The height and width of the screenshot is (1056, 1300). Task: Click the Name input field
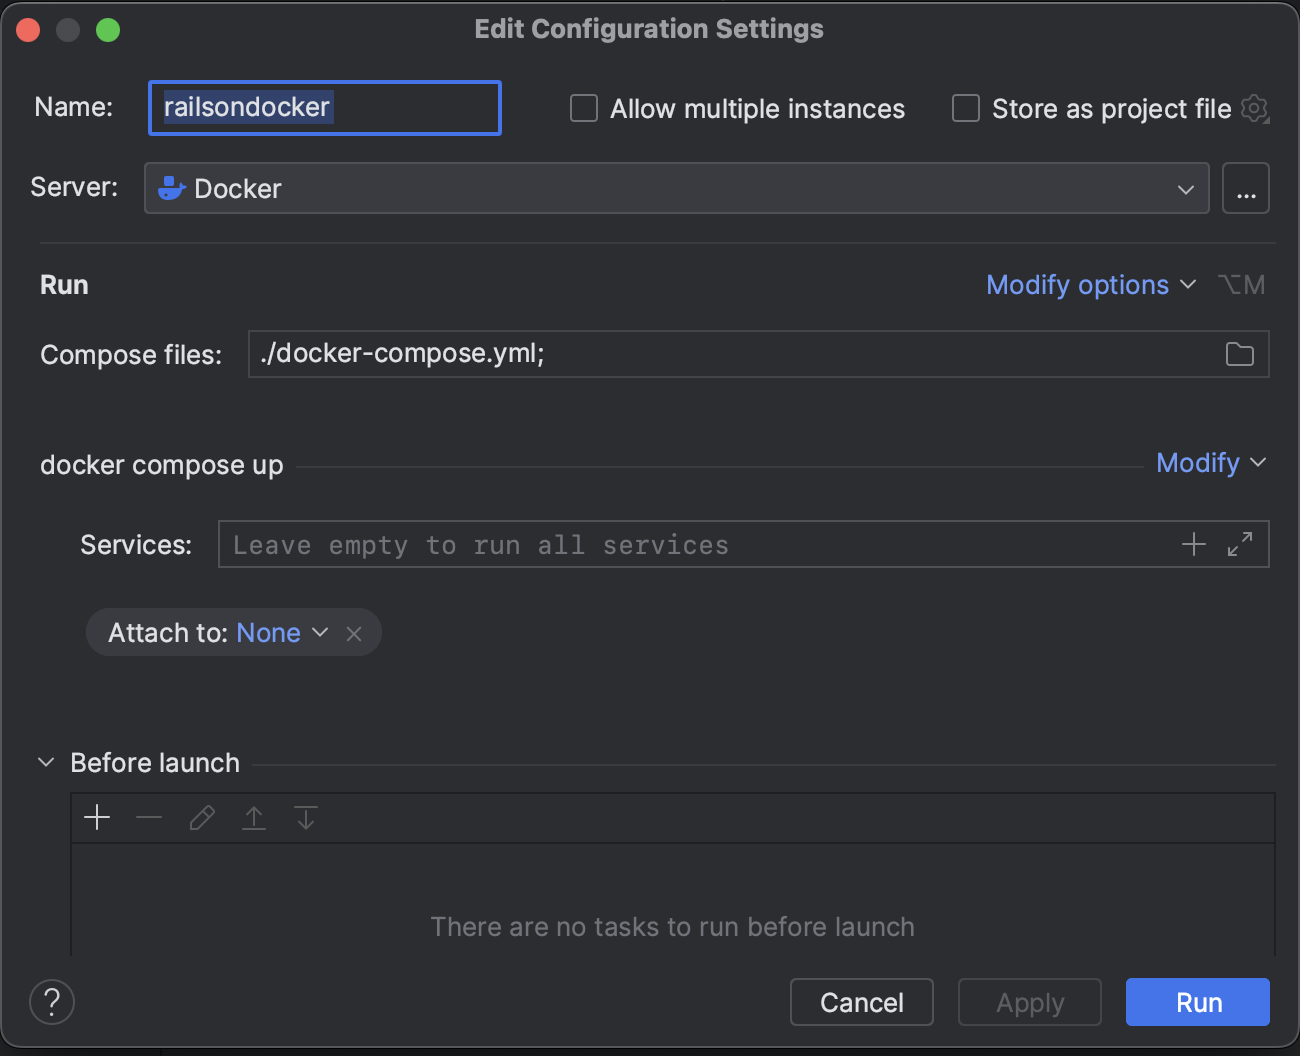pyautogui.click(x=325, y=108)
